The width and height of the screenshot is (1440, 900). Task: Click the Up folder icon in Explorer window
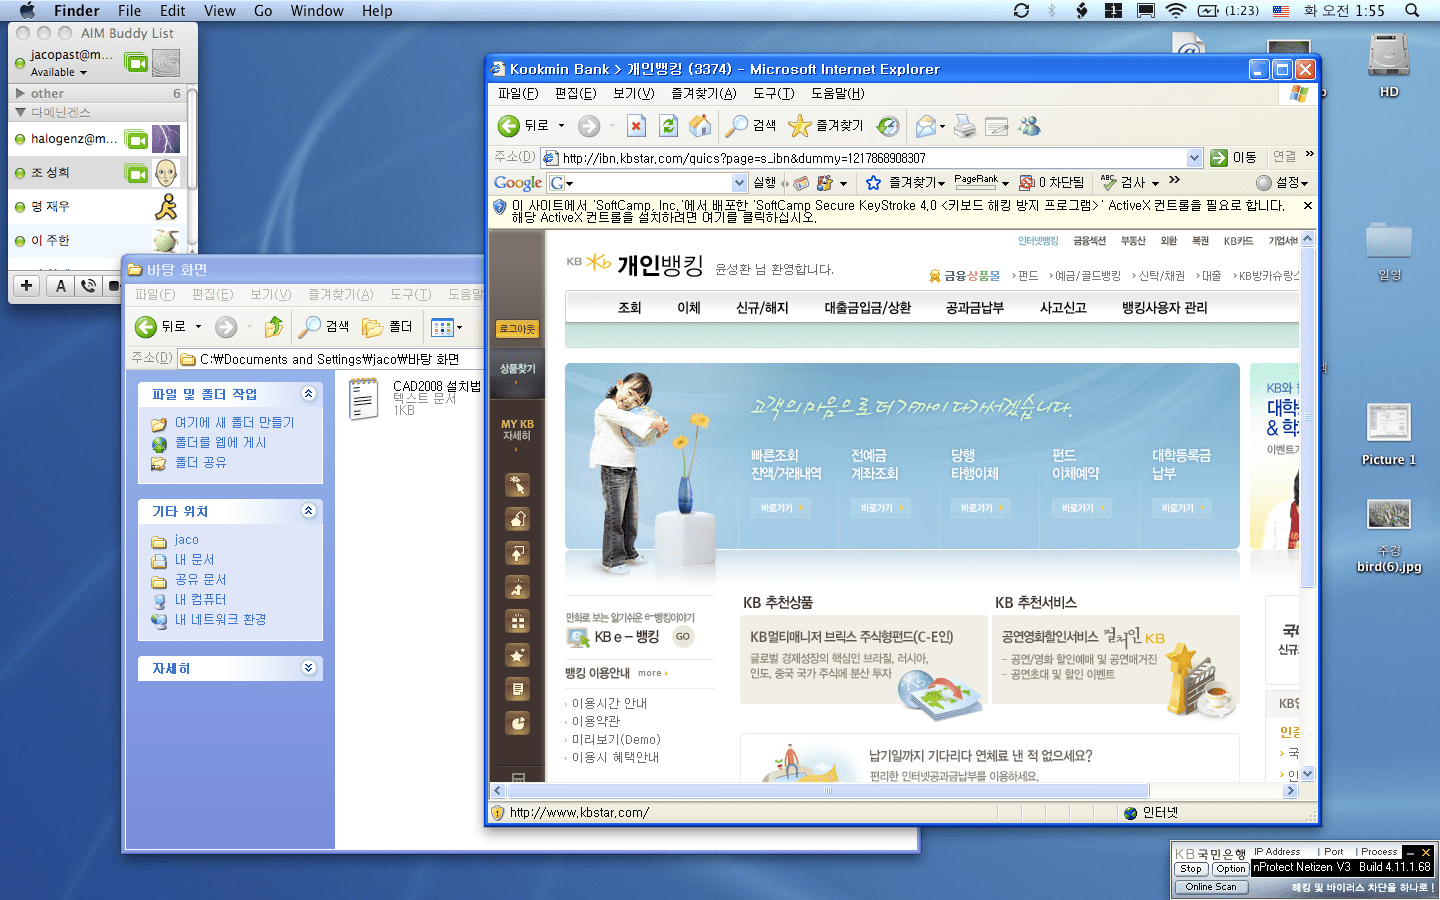coord(273,326)
